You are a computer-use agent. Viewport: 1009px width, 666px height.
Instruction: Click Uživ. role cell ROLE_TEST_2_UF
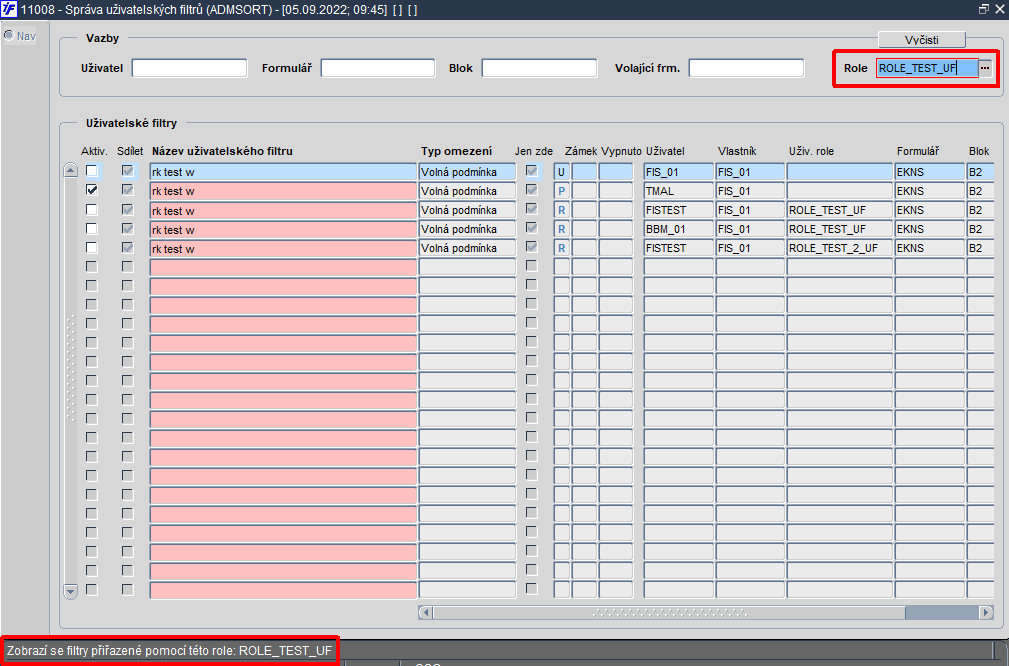[840, 248]
